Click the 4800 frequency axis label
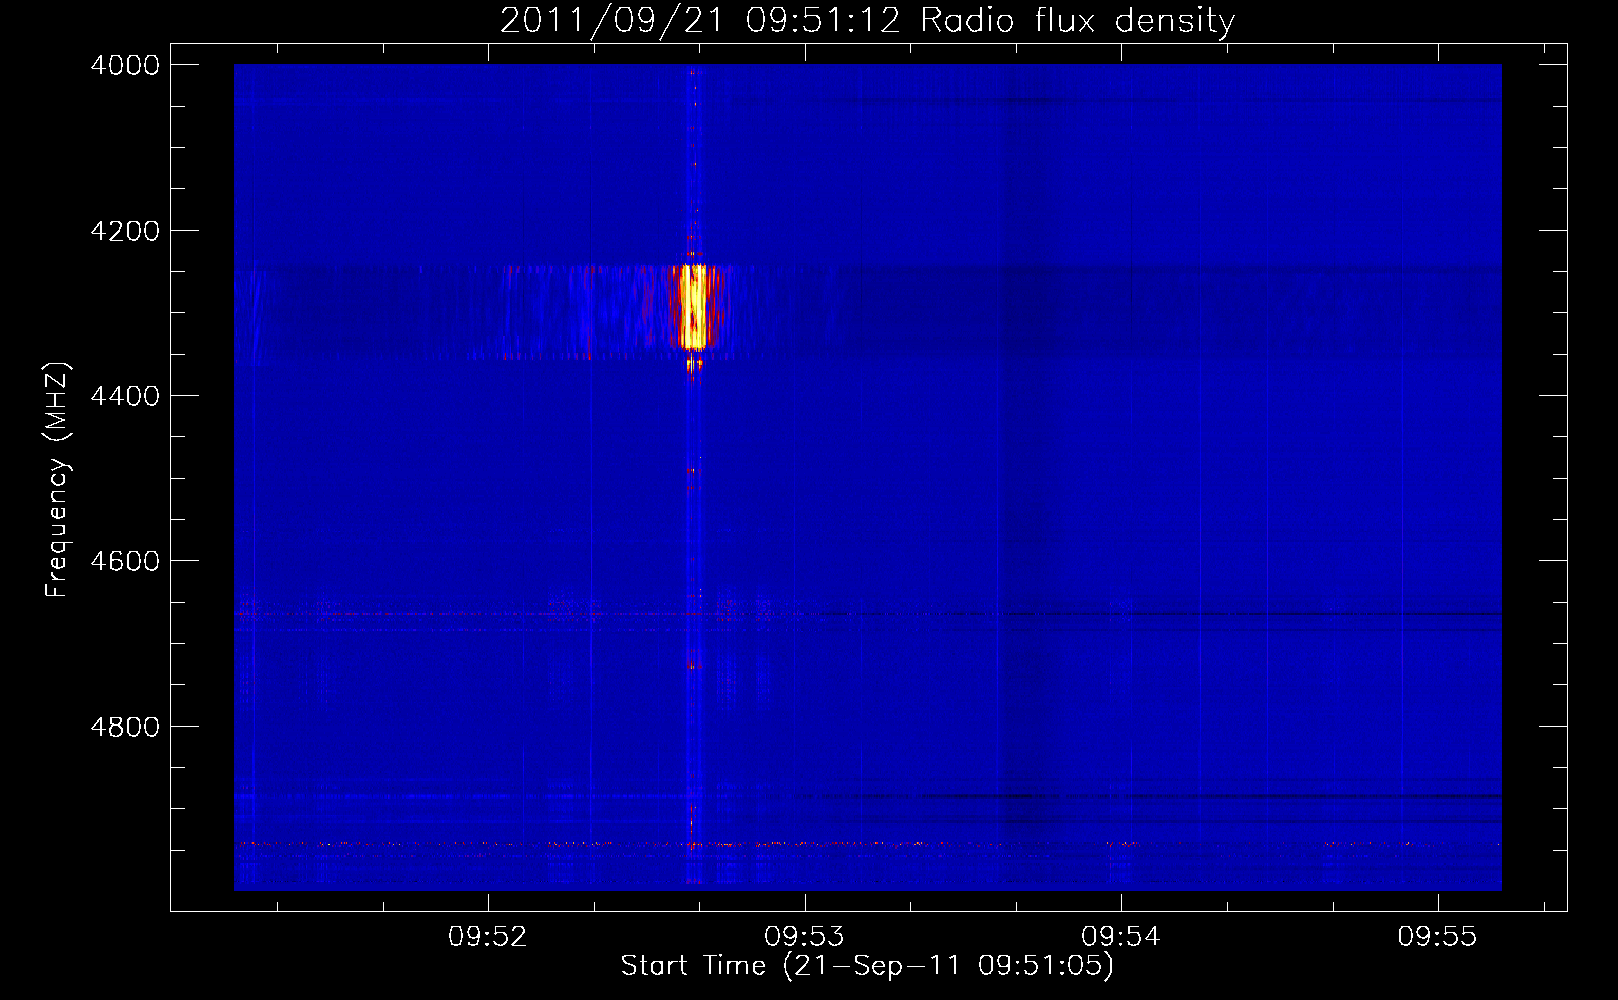This screenshot has height=1000, width=1618. point(125,727)
